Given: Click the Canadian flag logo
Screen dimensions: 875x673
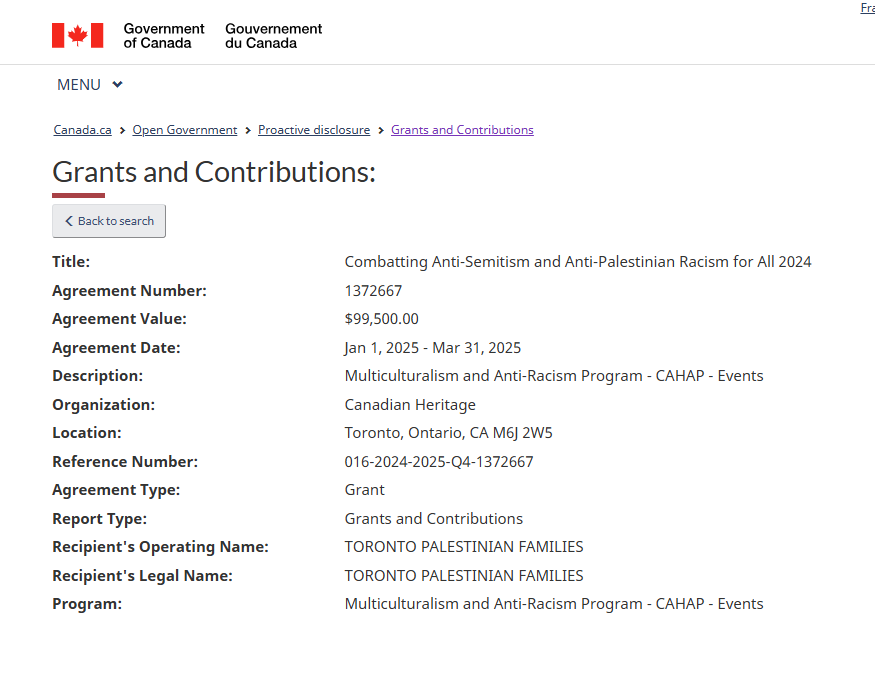Looking at the screenshot, I should click(x=78, y=36).
